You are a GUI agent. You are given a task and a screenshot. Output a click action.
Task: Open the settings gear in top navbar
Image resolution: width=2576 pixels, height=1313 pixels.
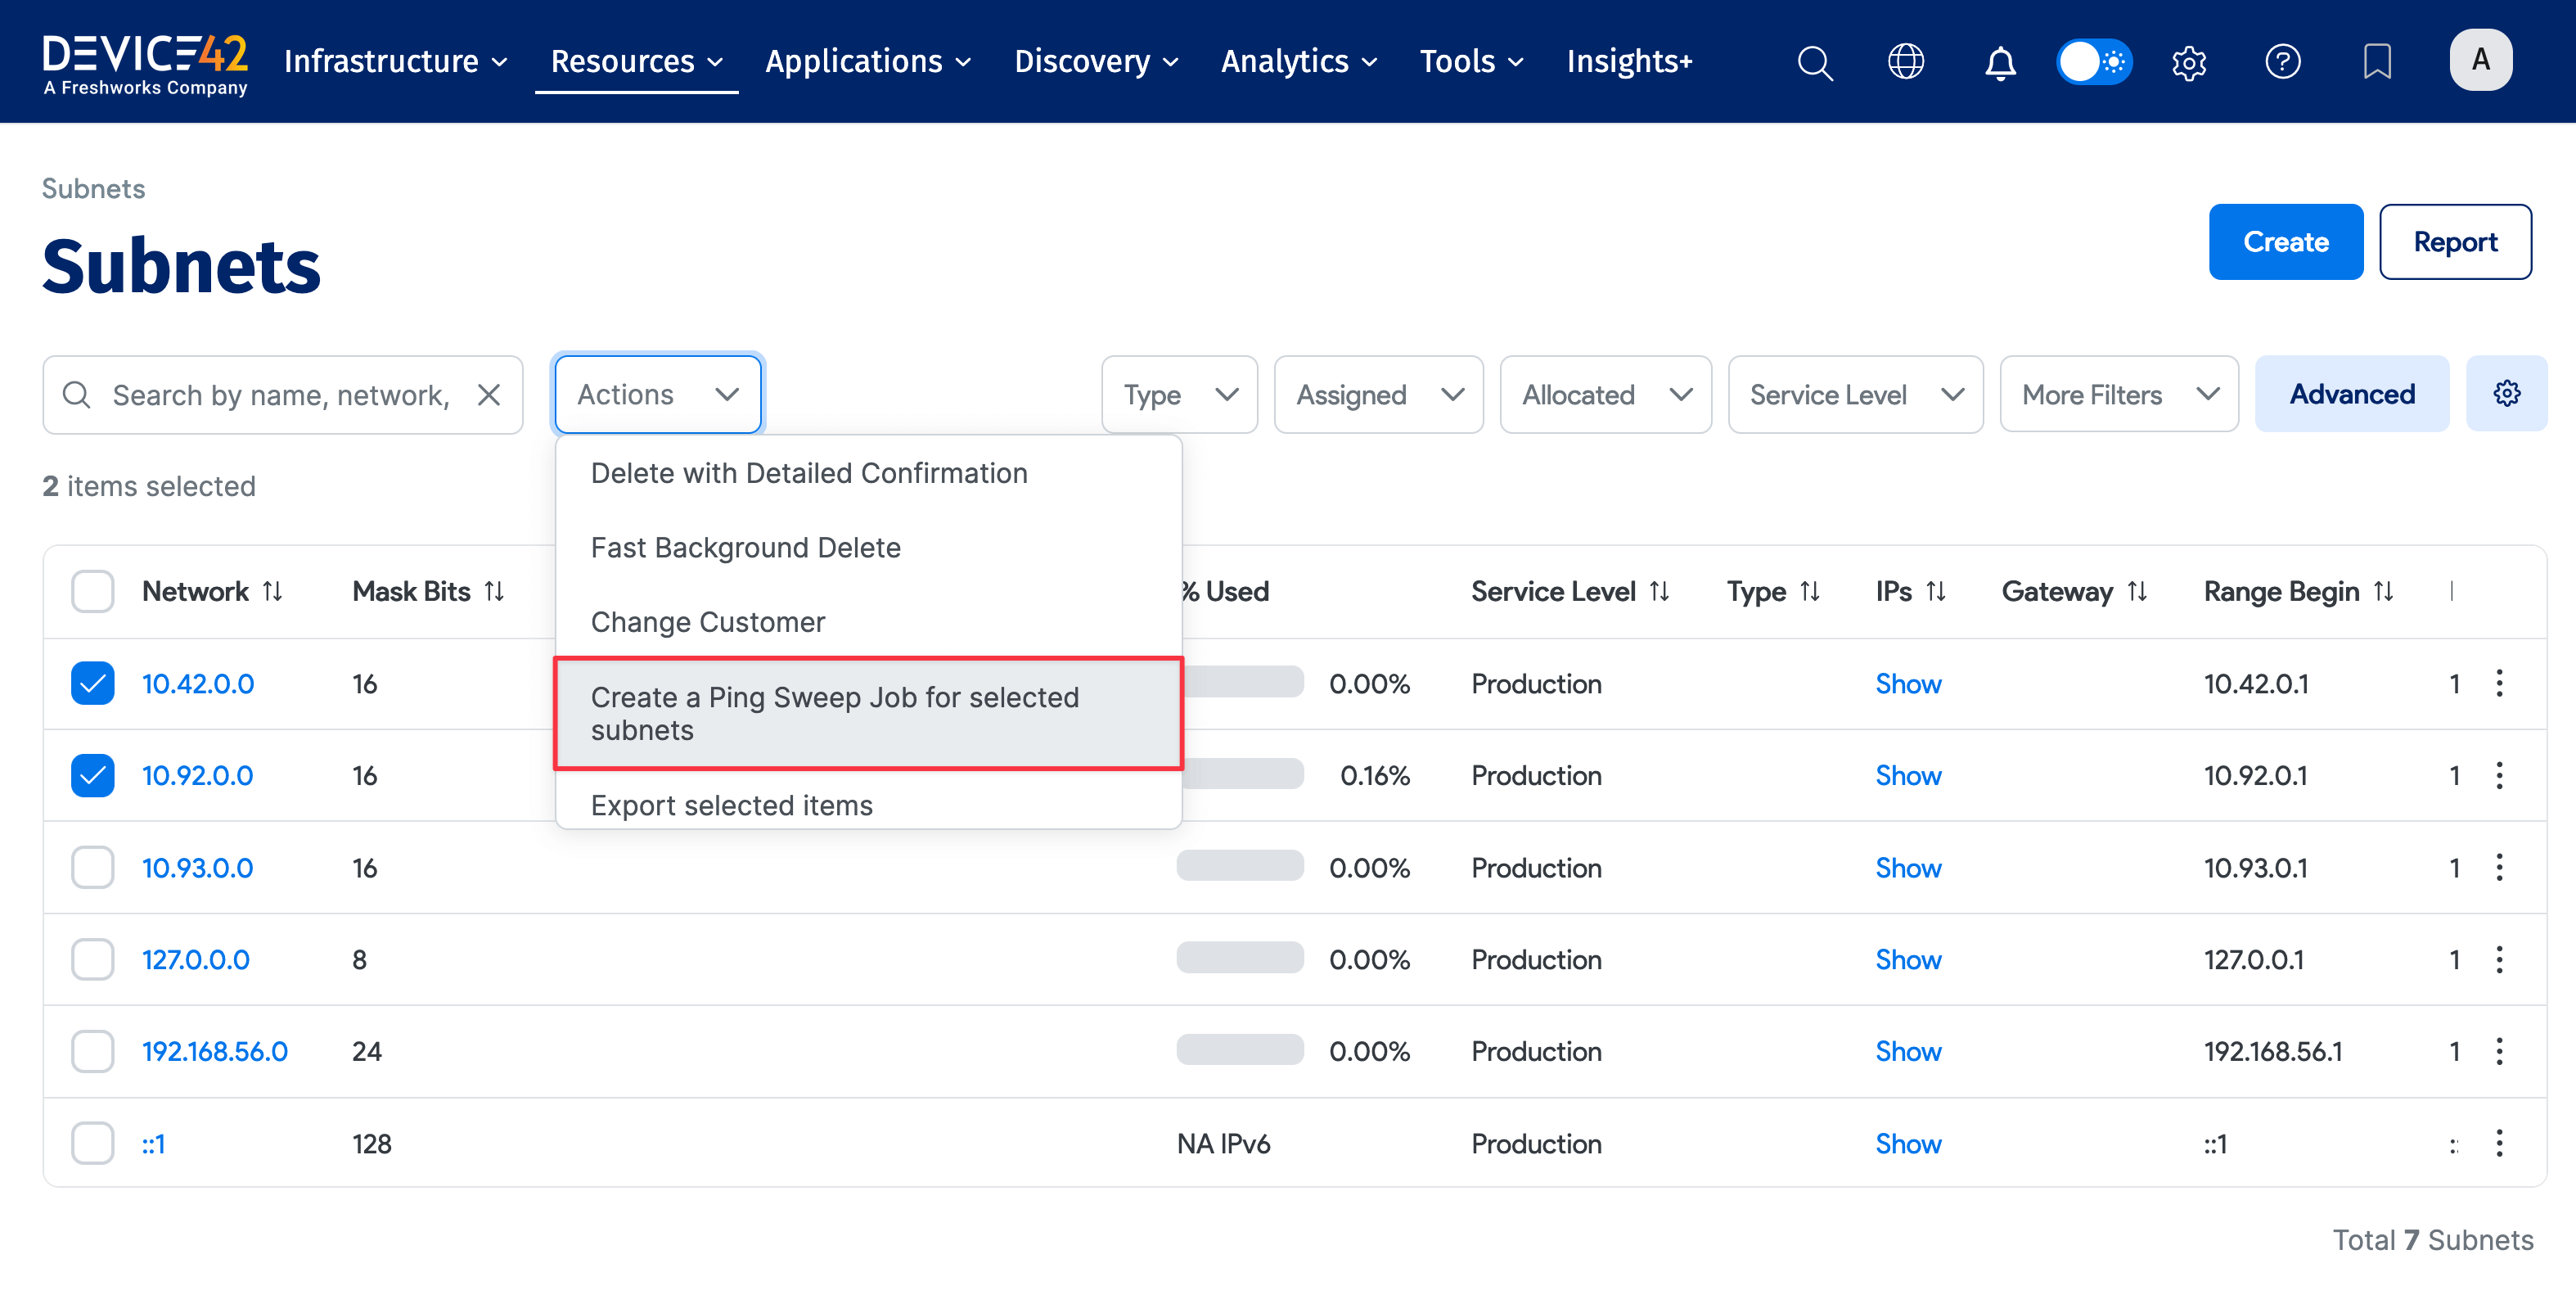(2188, 62)
